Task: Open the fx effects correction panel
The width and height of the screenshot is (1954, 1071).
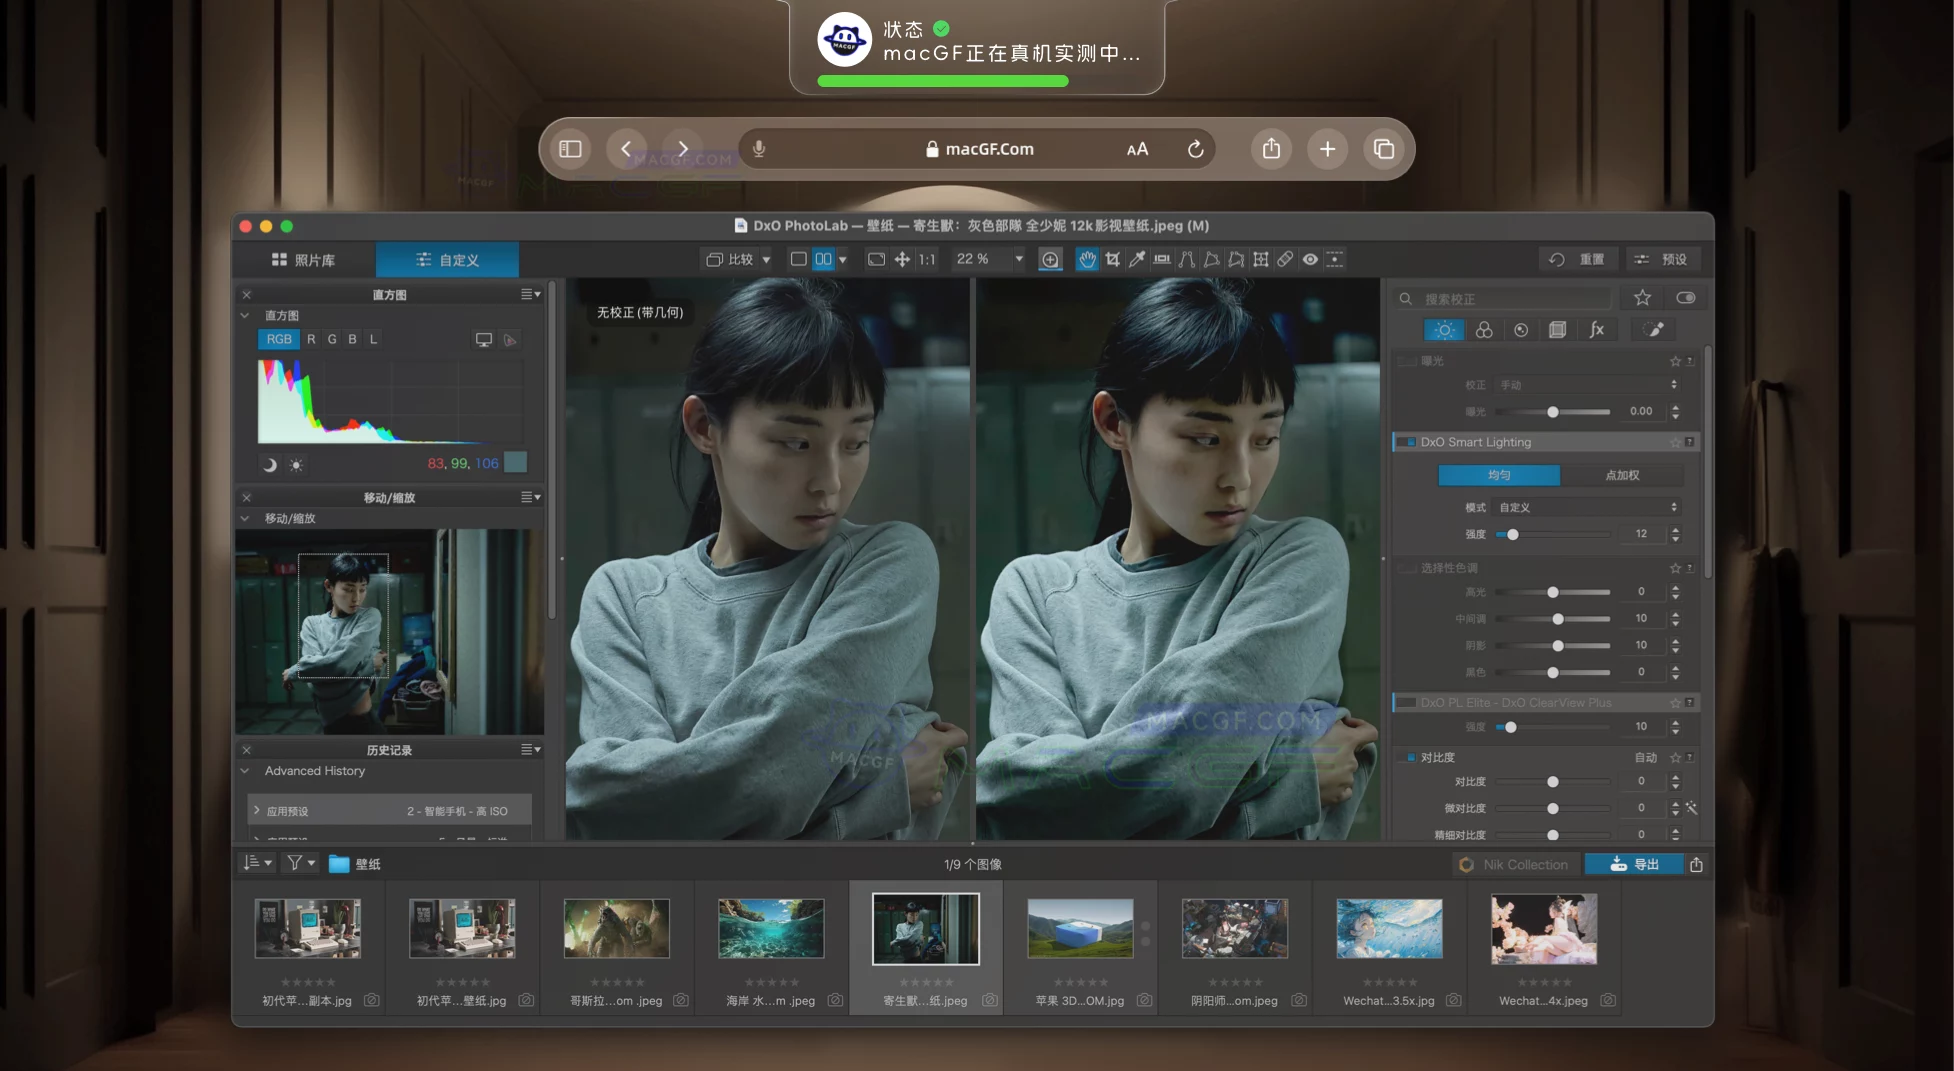Action: point(1598,329)
